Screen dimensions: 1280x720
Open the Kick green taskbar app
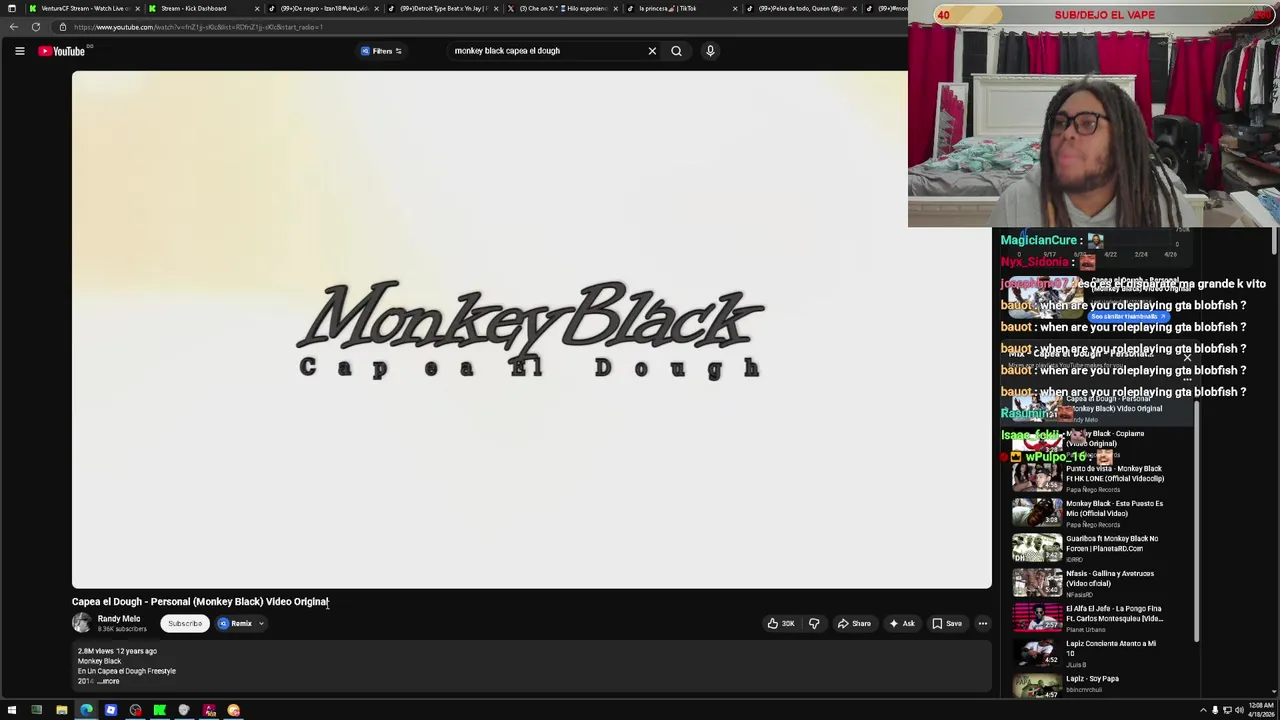[x=159, y=710]
